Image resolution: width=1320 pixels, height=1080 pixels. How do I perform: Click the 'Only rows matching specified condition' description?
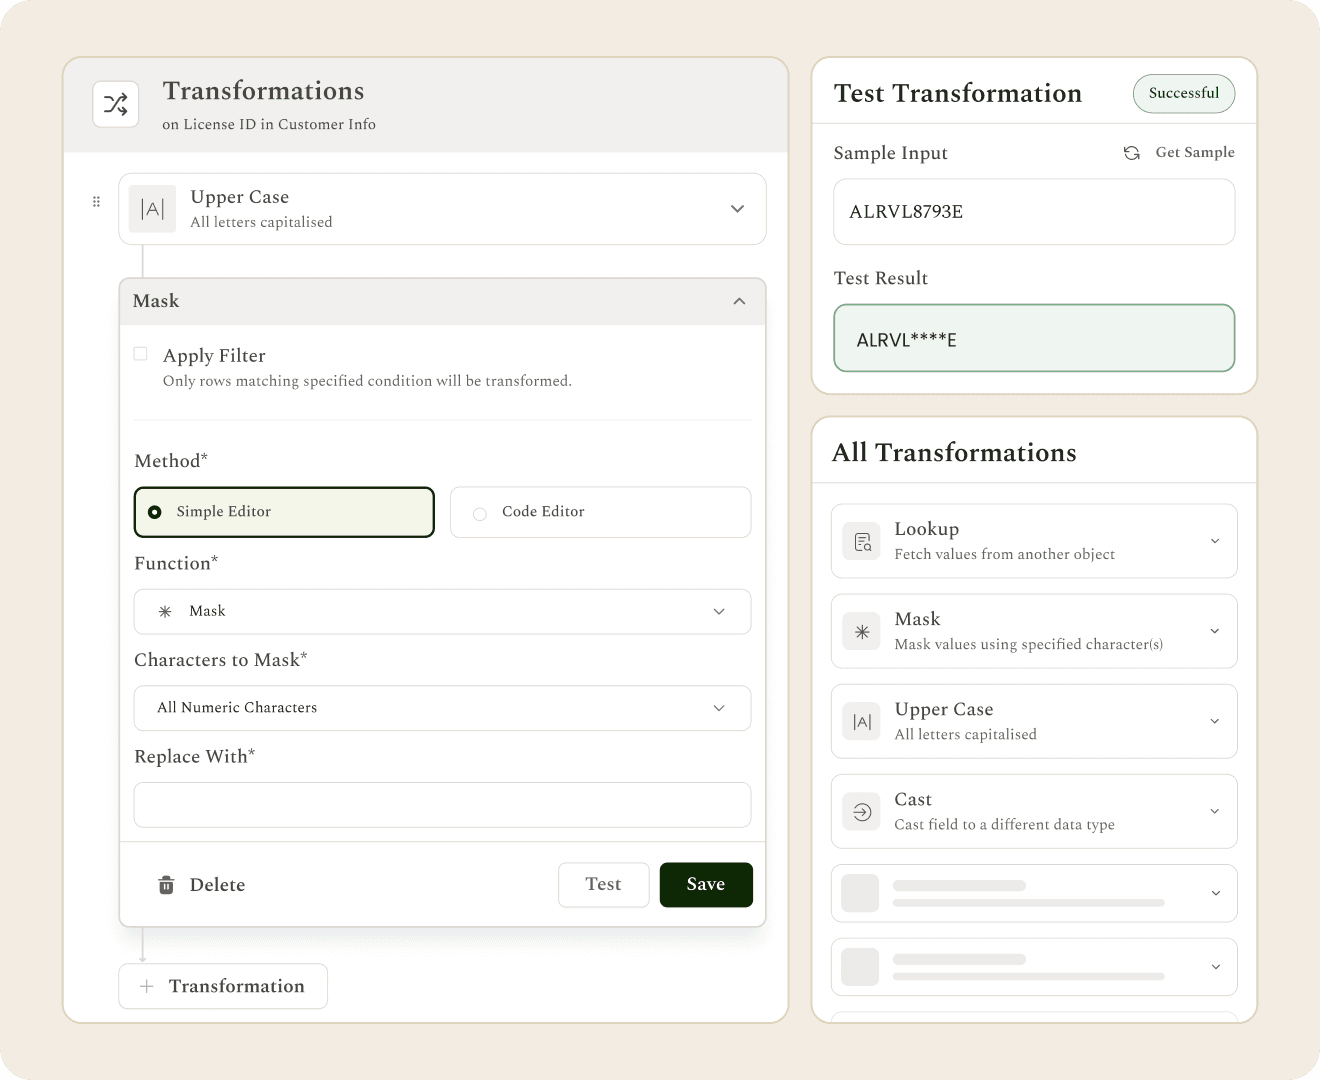[x=367, y=381]
